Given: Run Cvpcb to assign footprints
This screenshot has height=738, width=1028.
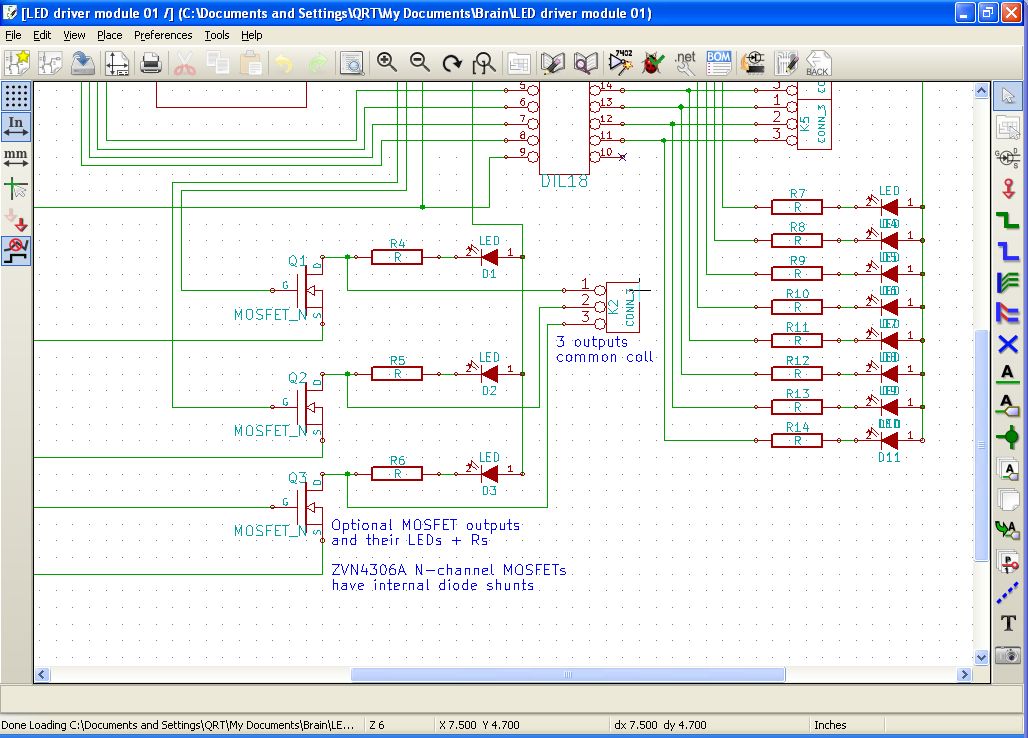Looking at the screenshot, I should 753,63.
